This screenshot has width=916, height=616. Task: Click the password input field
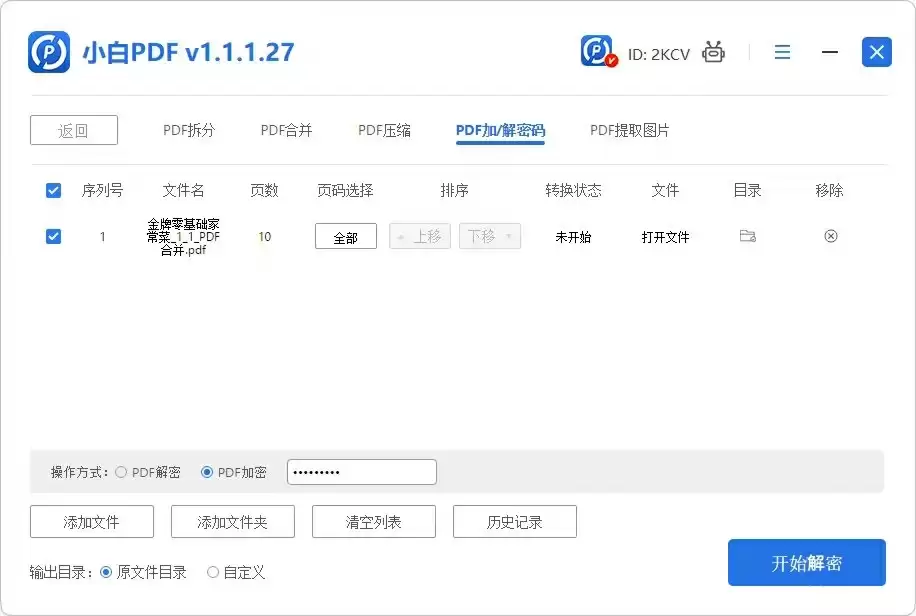(x=361, y=471)
